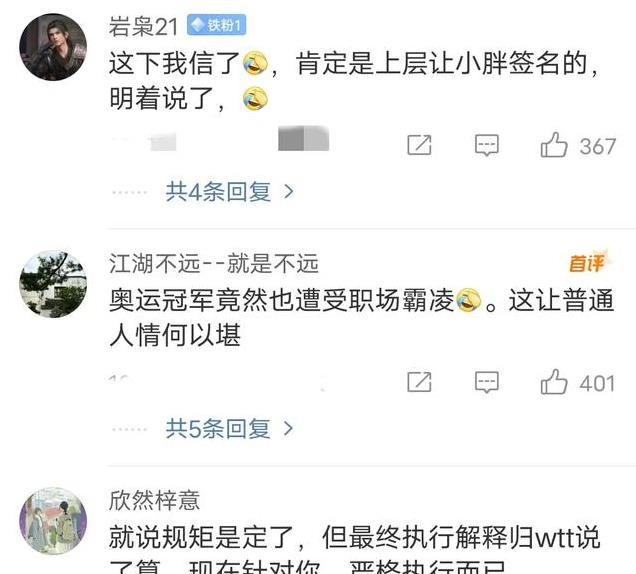Open 江湖不远 user avatar
Screen dimensions: 636x574
point(53,284)
